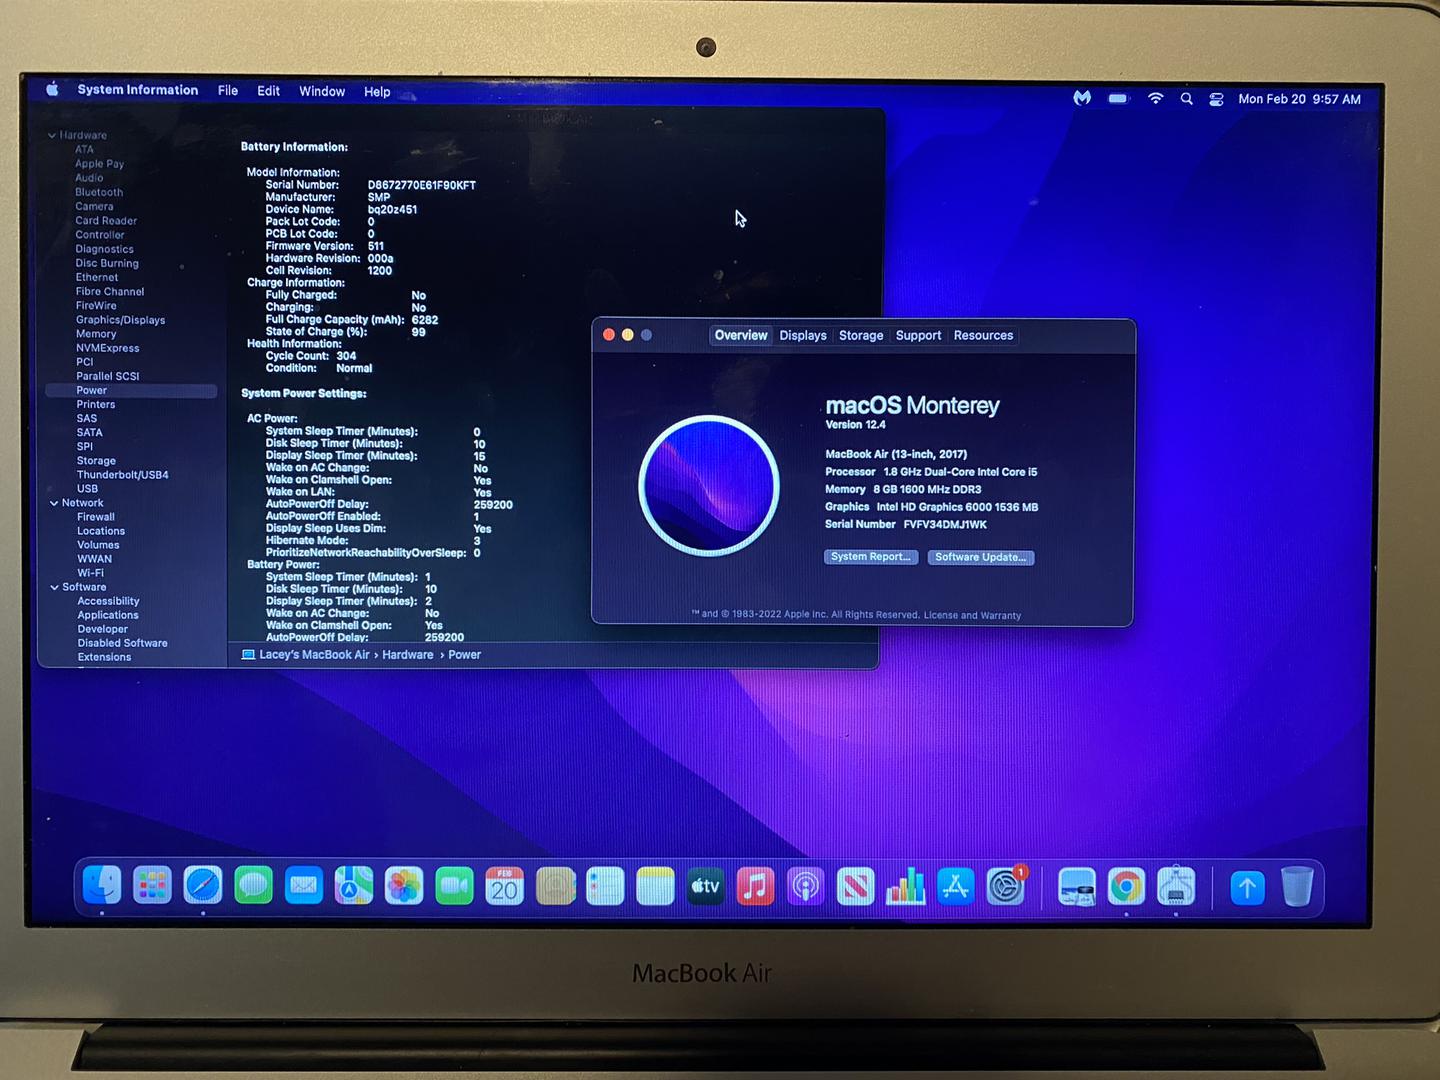Screen dimensions: 1440x1080
Task: Select Applications under Software
Action: 108,615
